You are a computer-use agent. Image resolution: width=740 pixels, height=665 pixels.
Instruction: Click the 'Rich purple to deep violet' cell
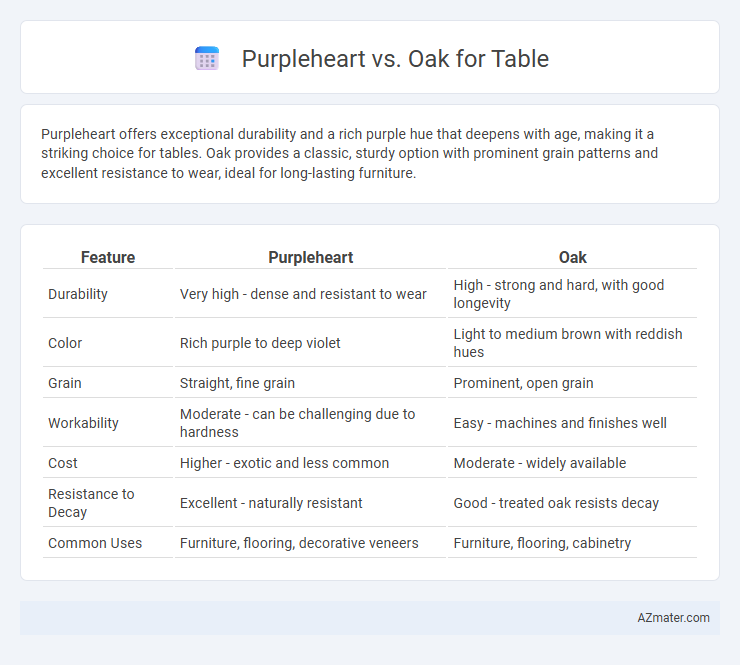pyautogui.click(x=260, y=343)
